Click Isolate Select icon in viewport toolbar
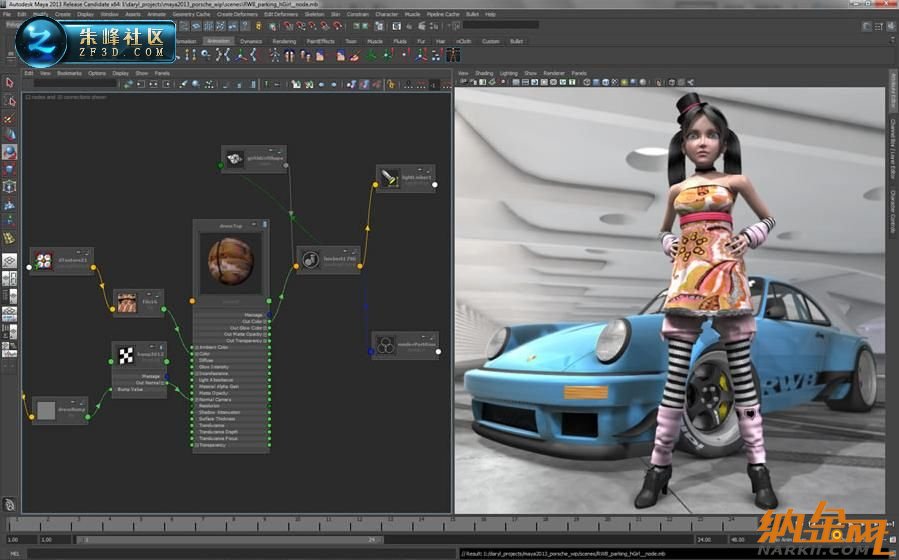Screen dimensions: 899x560 659,82
